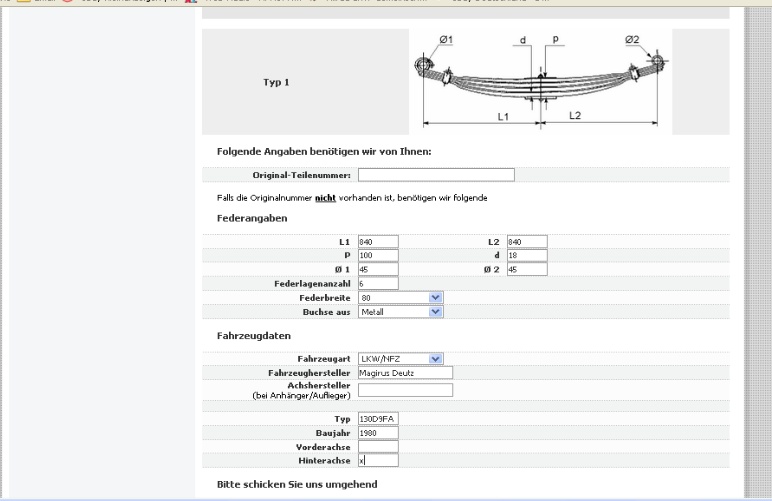This screenshot has width=772, height=501.
Task: Click the d field showing 18
Action: pos(527,255)
